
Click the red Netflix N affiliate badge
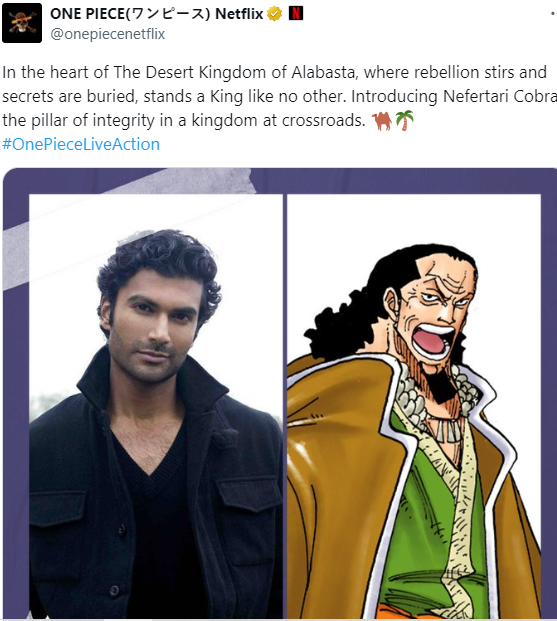coord(296,13)
